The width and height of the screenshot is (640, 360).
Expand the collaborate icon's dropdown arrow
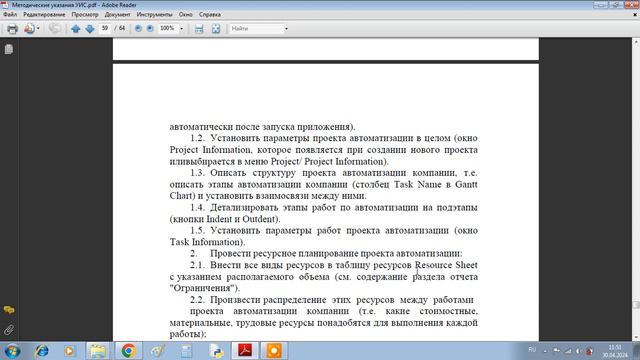tap(38, 29)
